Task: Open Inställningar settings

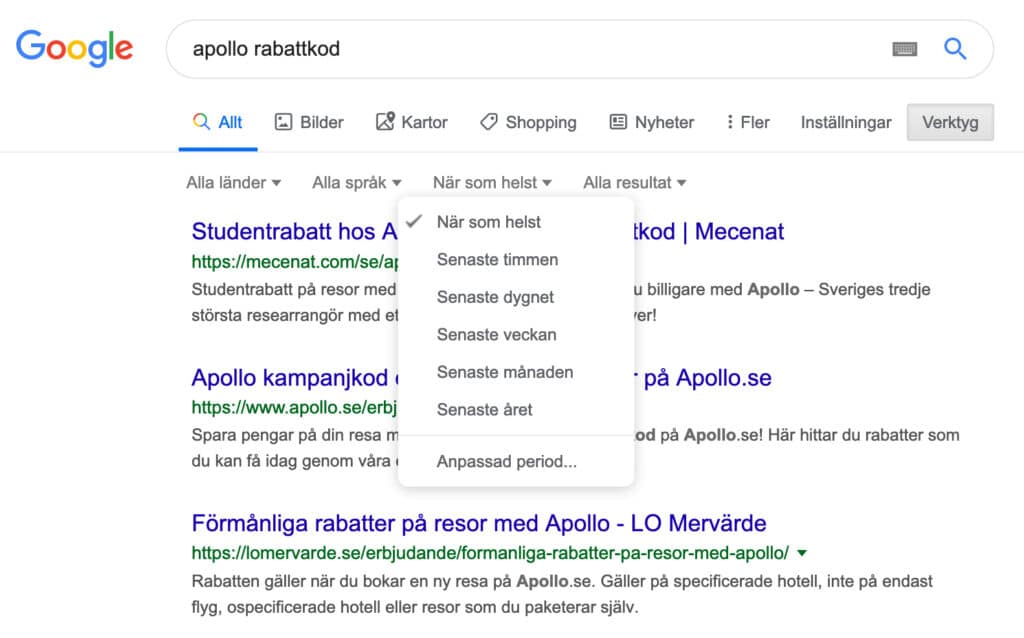Action: pos(846,122)
